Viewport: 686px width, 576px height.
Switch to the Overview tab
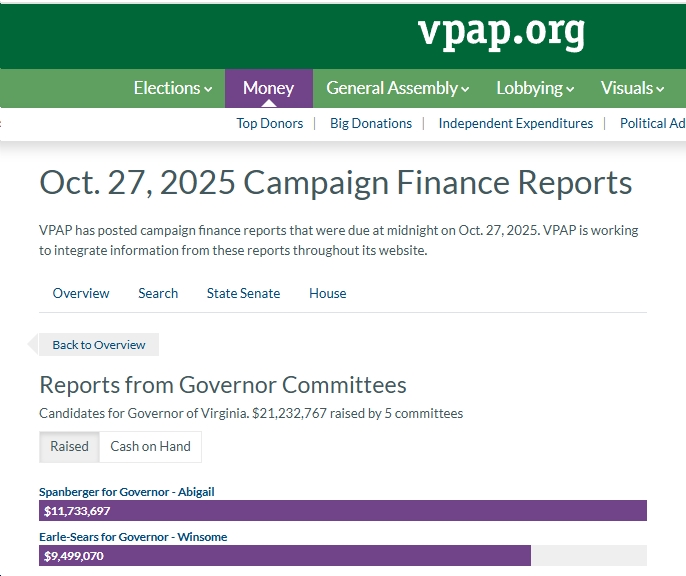81,293
